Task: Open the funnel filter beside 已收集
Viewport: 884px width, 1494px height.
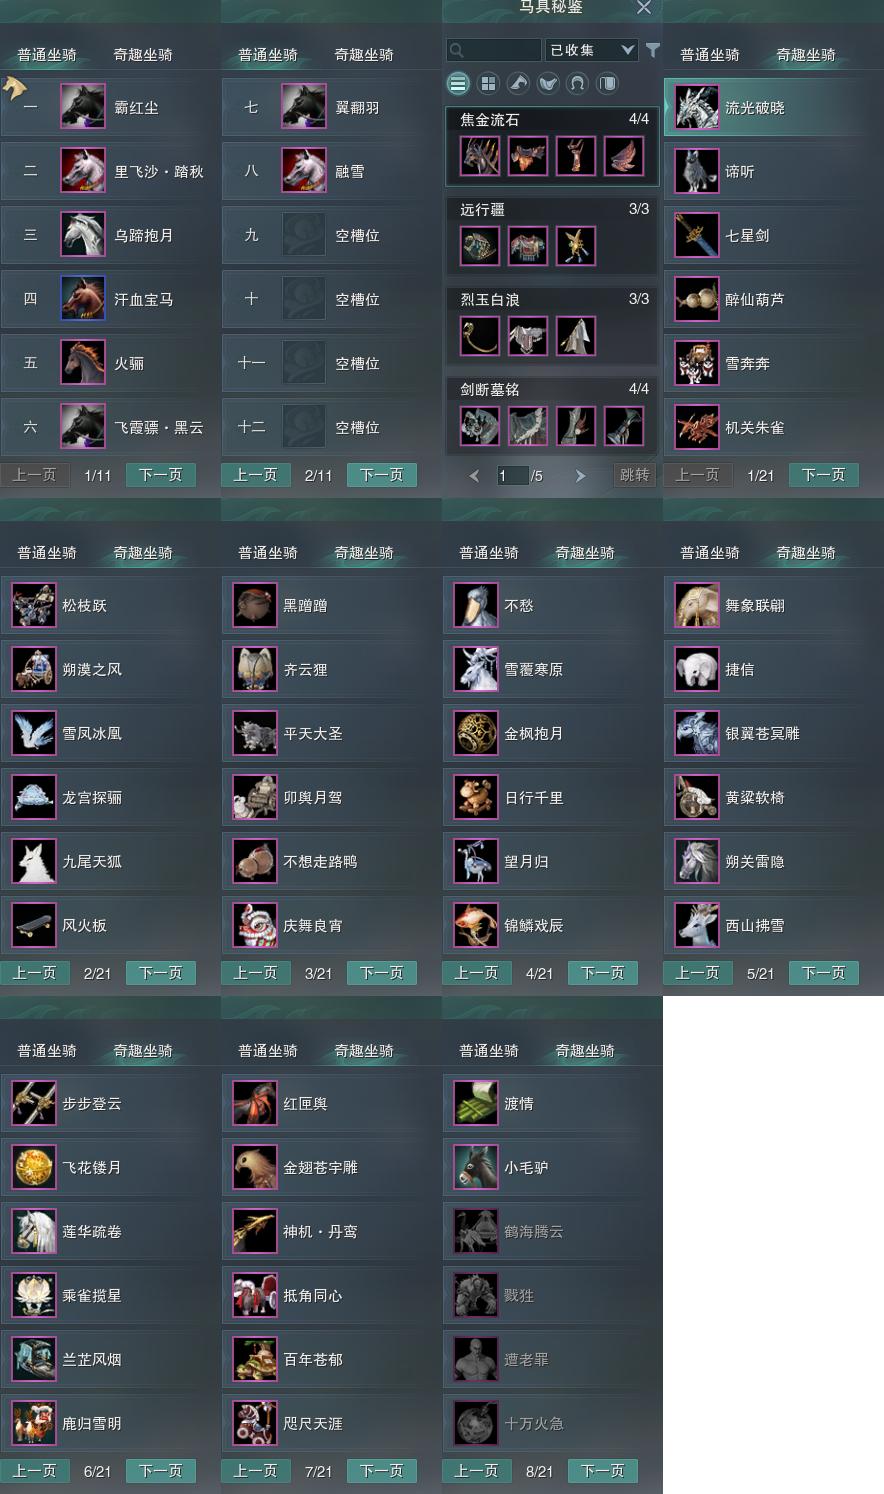Action: click(x=653, y=49)
